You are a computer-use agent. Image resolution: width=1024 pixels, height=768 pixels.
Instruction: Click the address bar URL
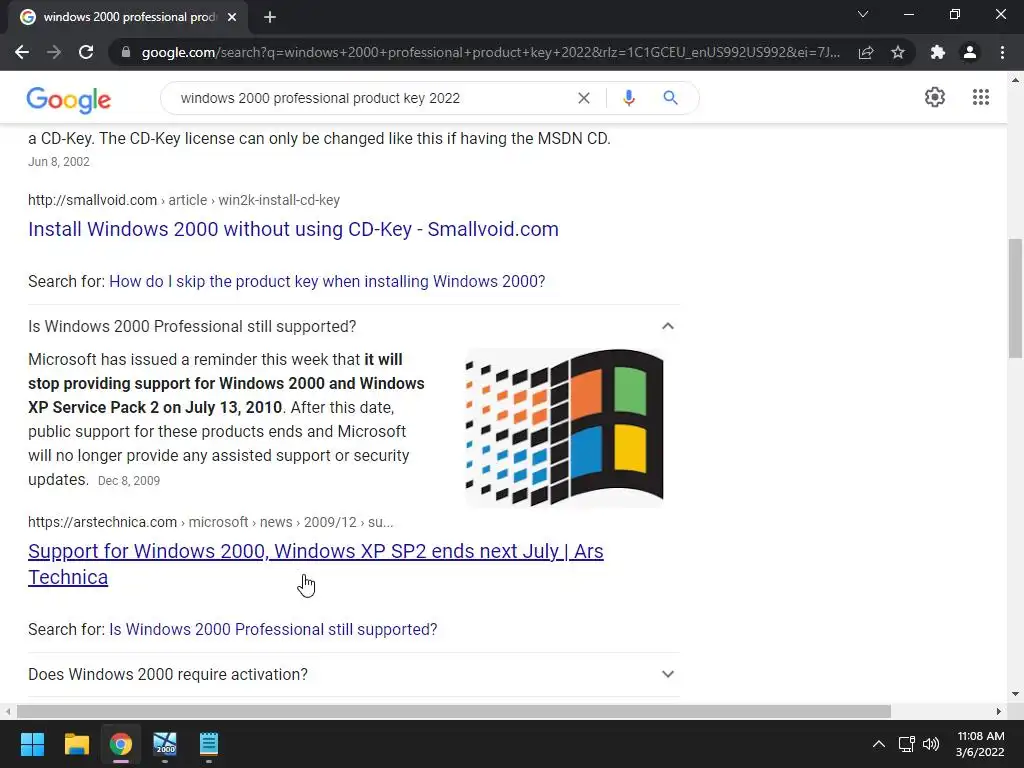point(490,52)
